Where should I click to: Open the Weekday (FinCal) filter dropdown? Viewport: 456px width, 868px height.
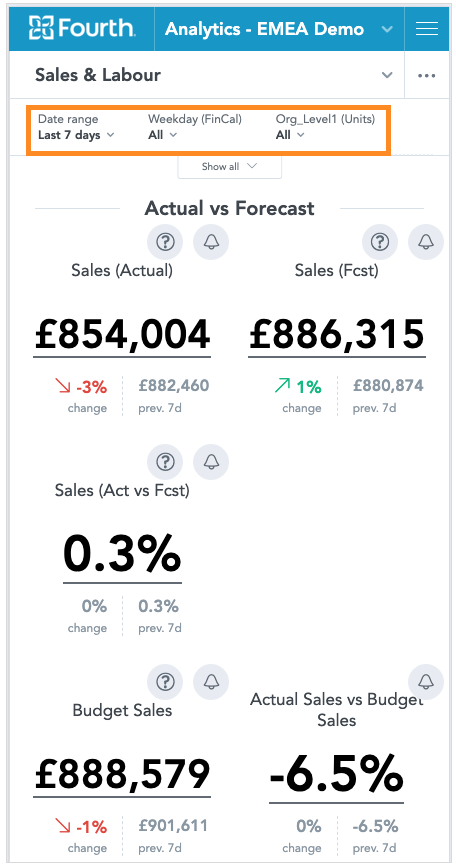195,128
